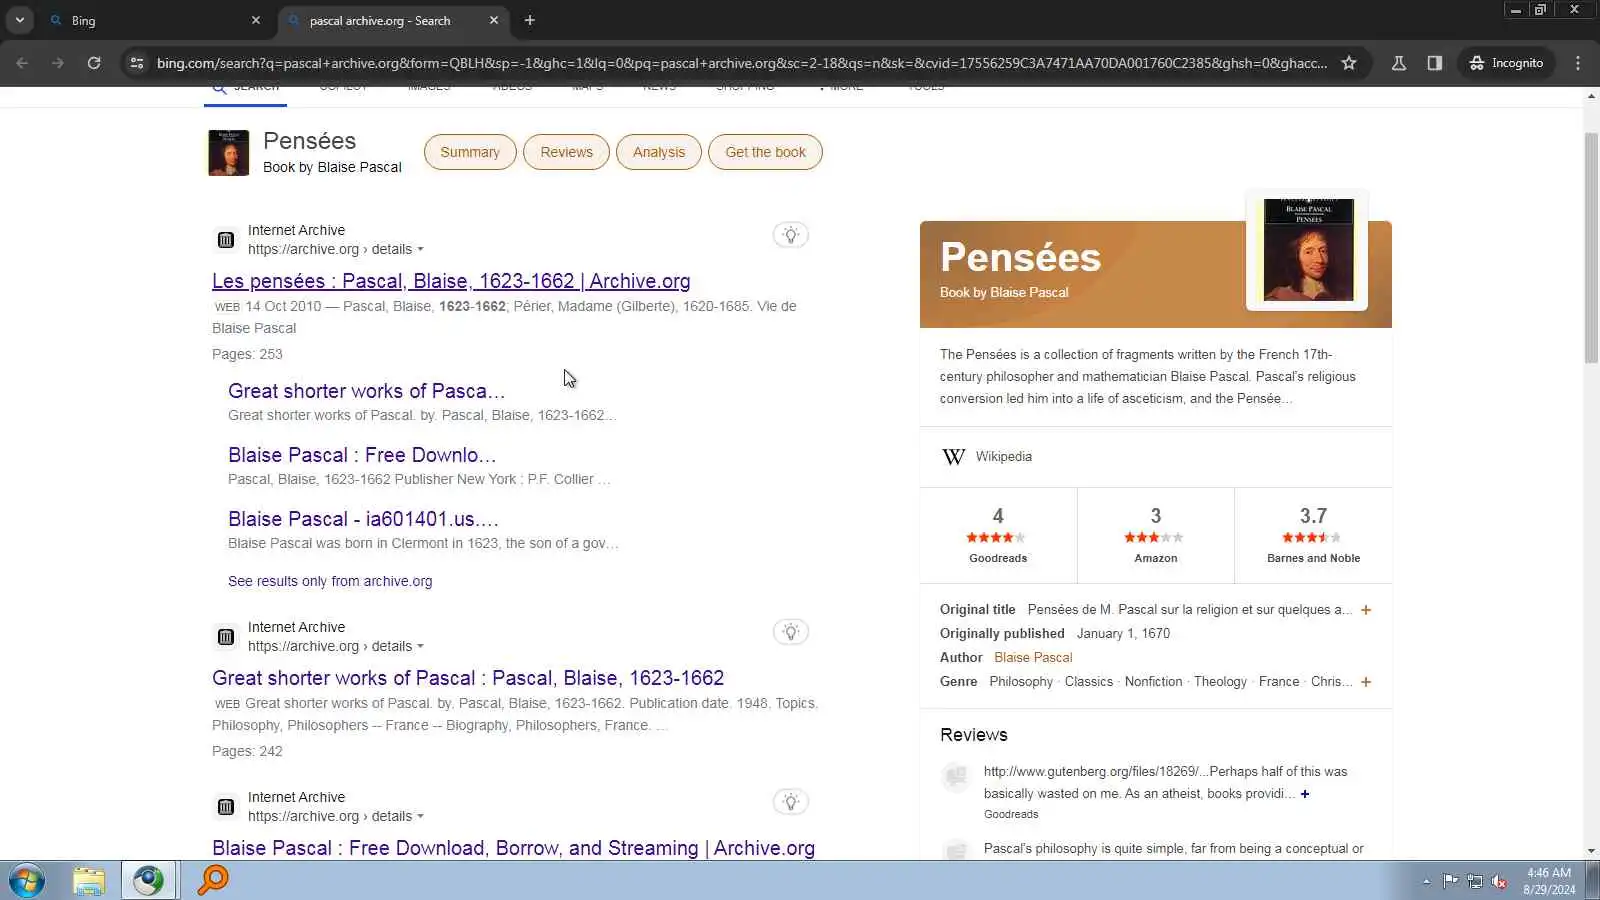Show hidden system tray icons
This screenshot has height=900, width=1600.
[1426, 881]
